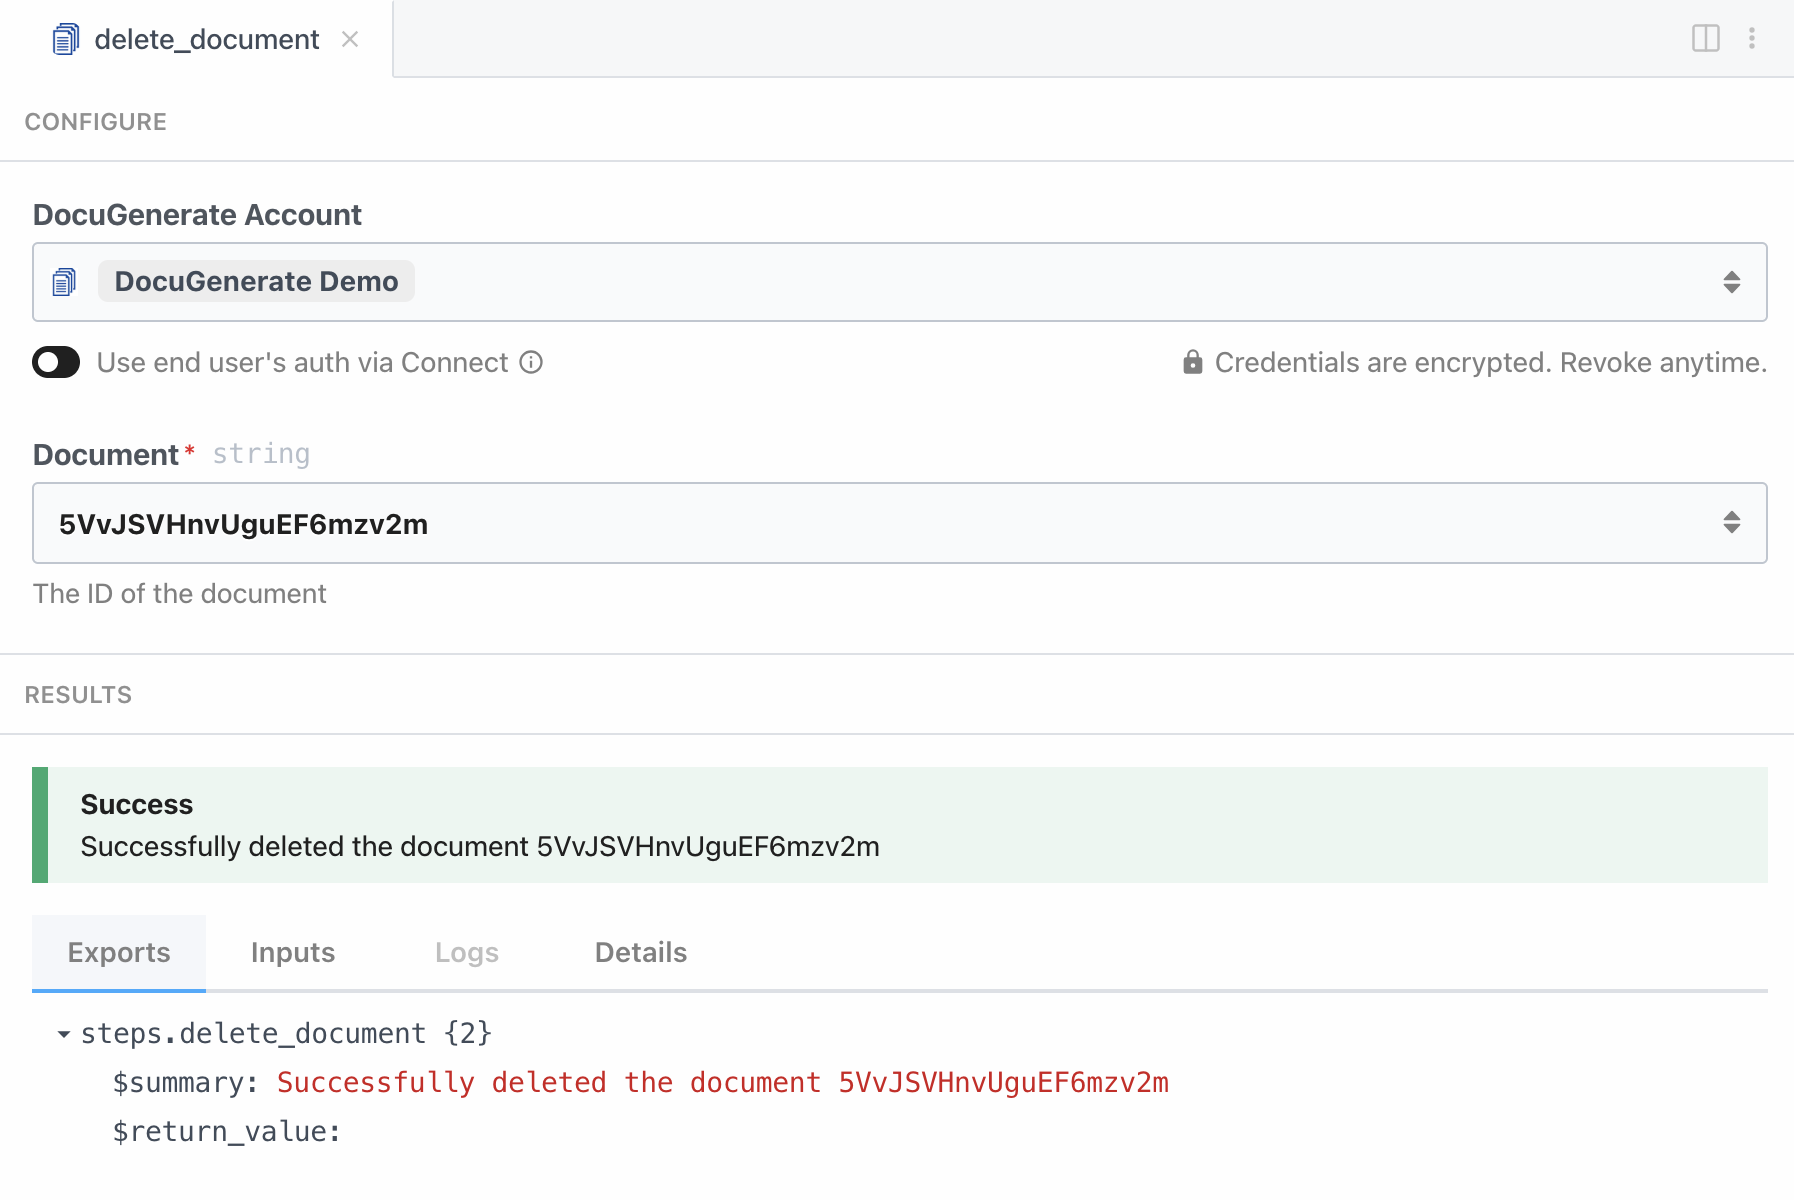This screenshot has width=1794, height=1200.
Task: Open the Details tab
Action: coord(640,952)
